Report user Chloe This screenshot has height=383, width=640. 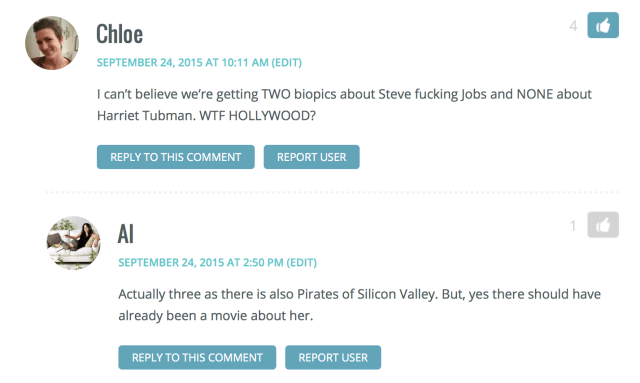tap(311, 157)
